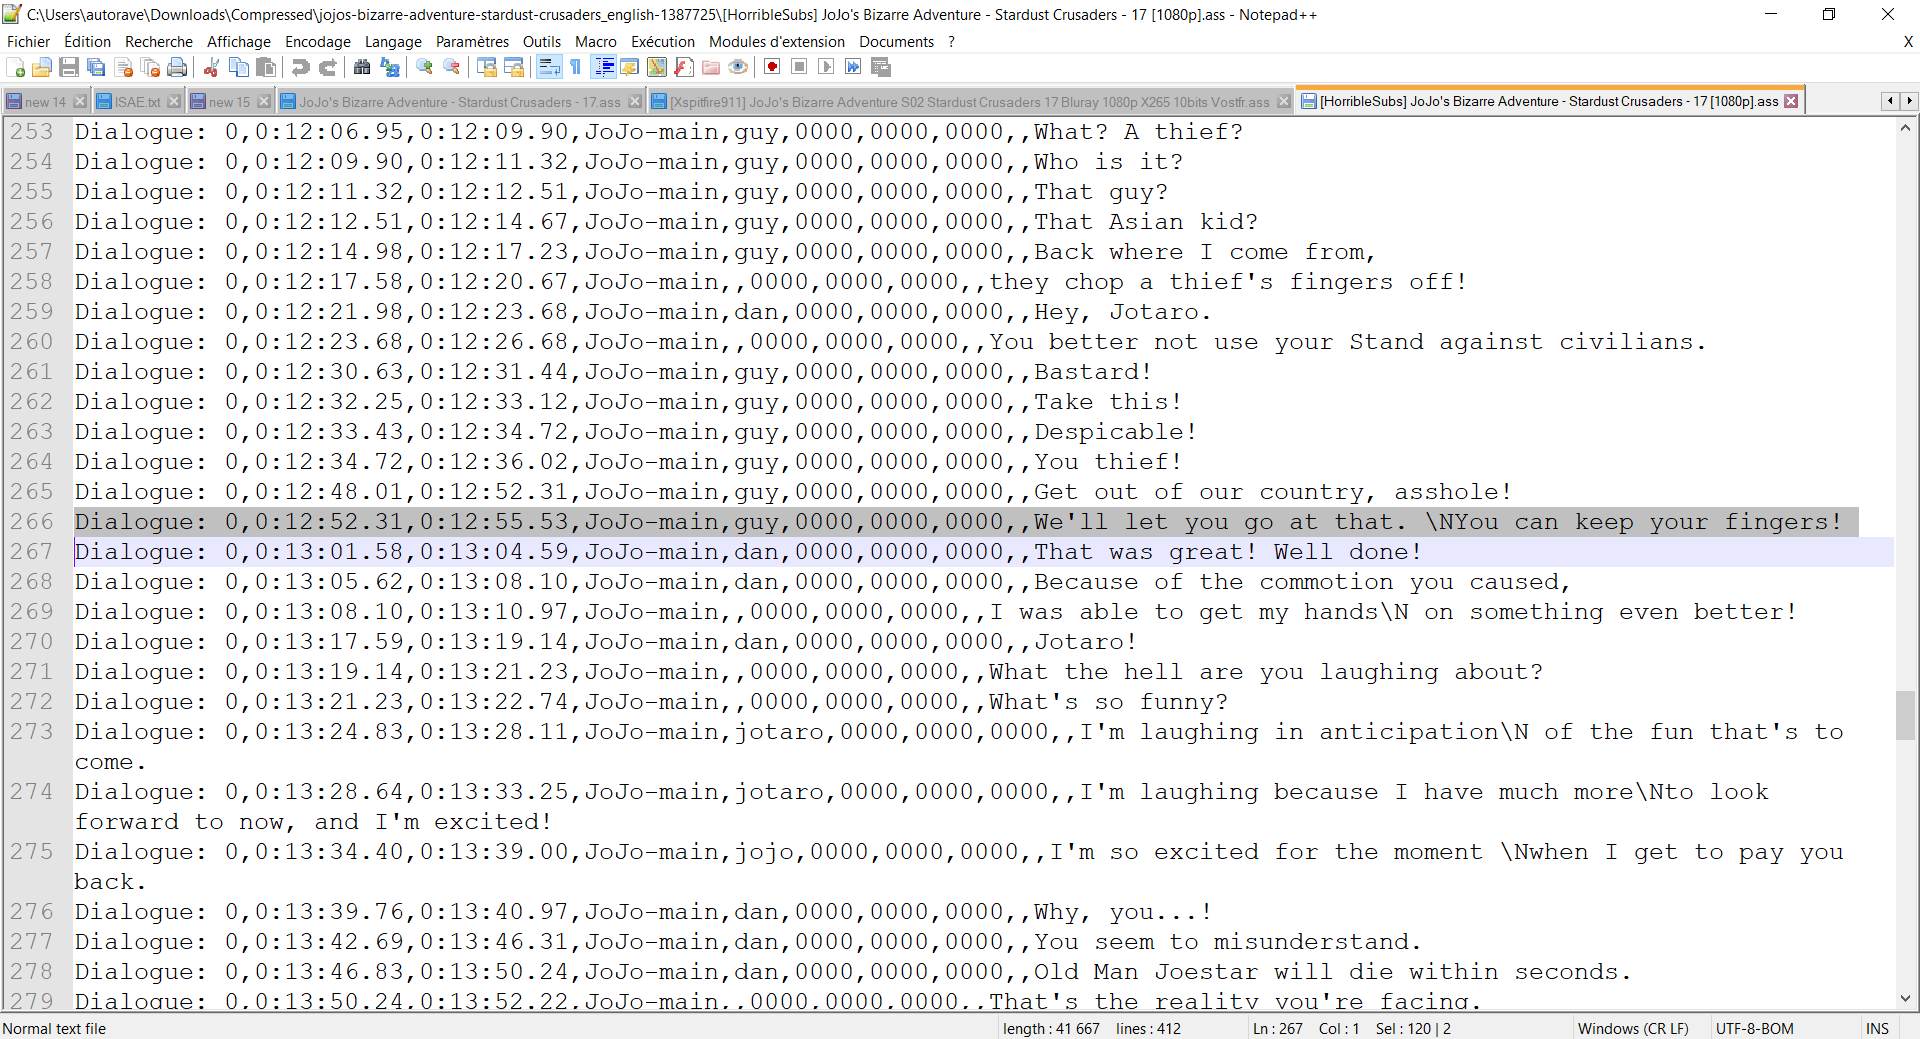
Task: Run the macro multiple times icon
Action: pyautogui.click(x=853, y=67)
